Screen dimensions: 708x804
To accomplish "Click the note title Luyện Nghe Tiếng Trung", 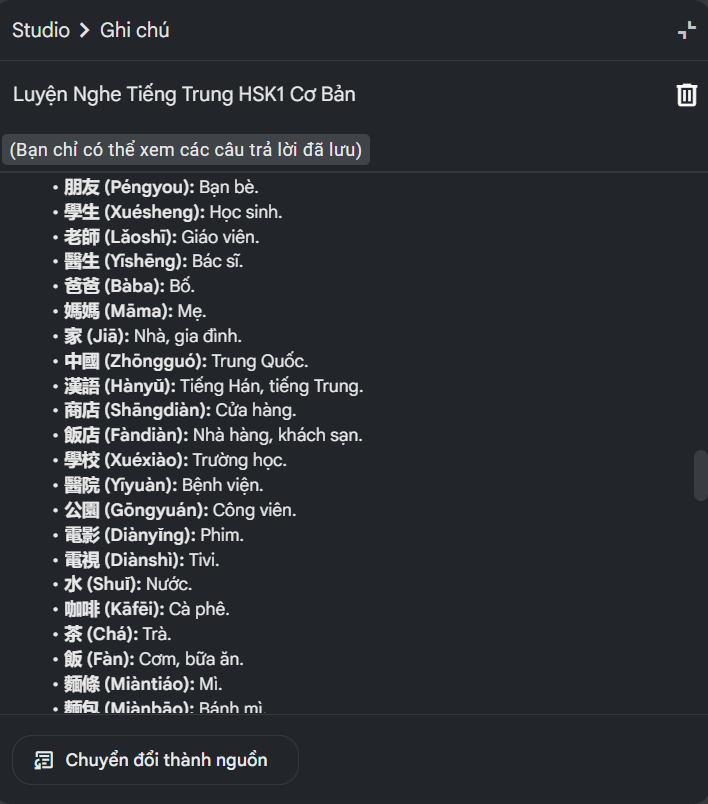I will coord(184,94).
